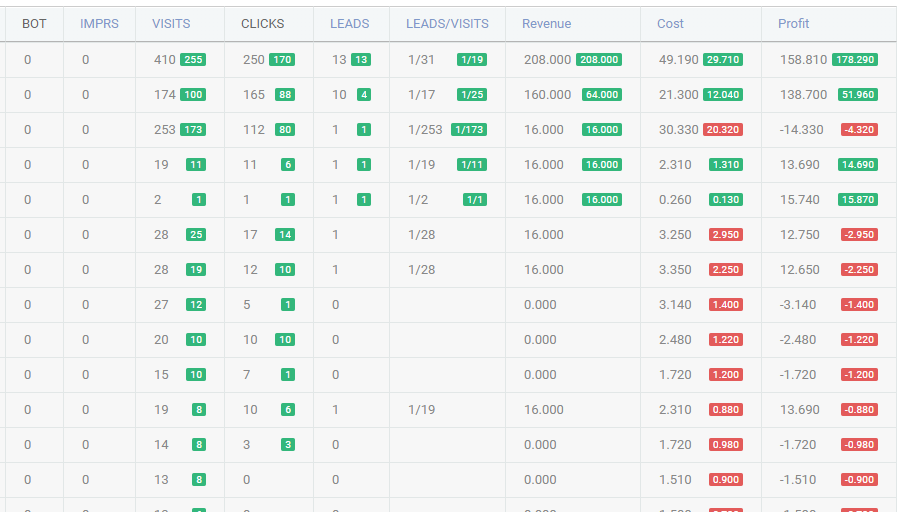The height and width of the screenshot is (512, 897).
Task: Click the LEADS column header
Action: point(349,24)
